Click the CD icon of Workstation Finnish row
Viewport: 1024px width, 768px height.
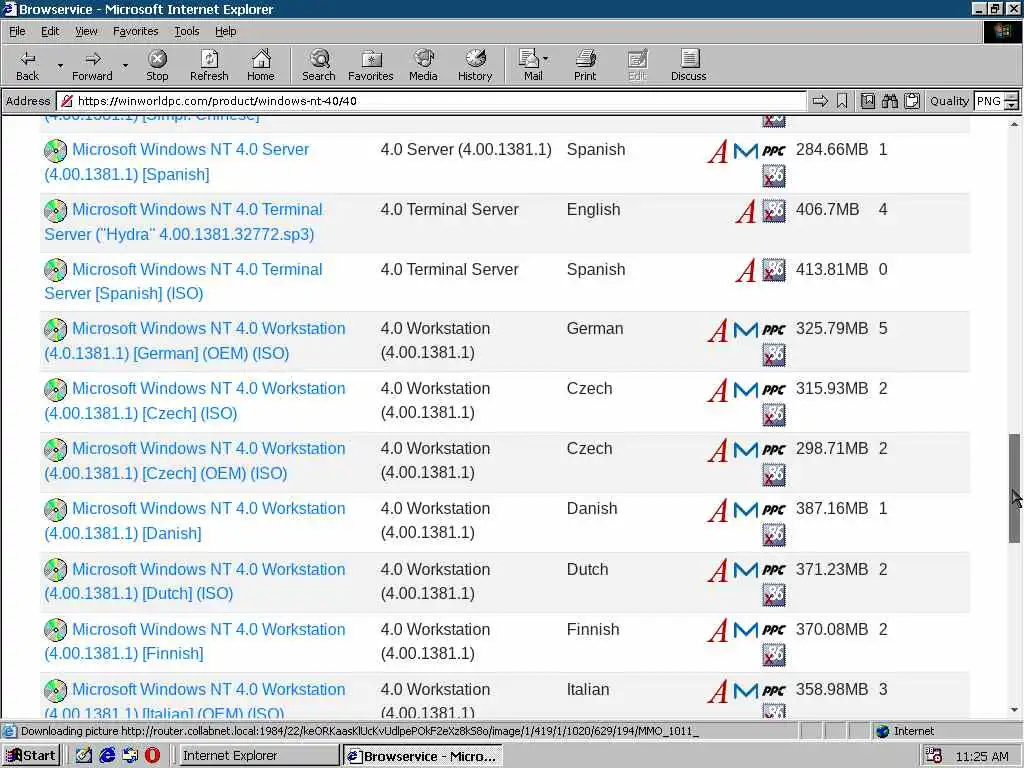pos(56,630)
